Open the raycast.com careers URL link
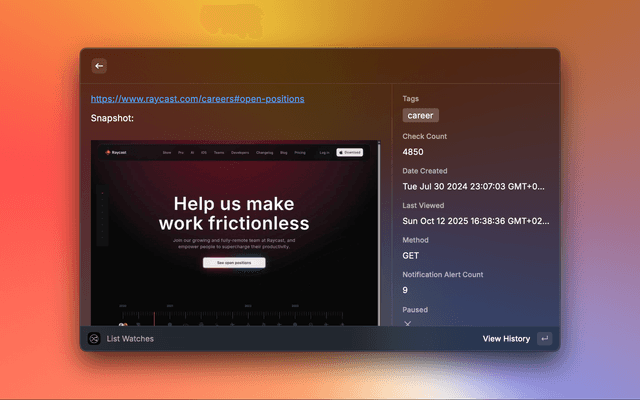This screenshot has width=640, height=400. tap(197, 99)
